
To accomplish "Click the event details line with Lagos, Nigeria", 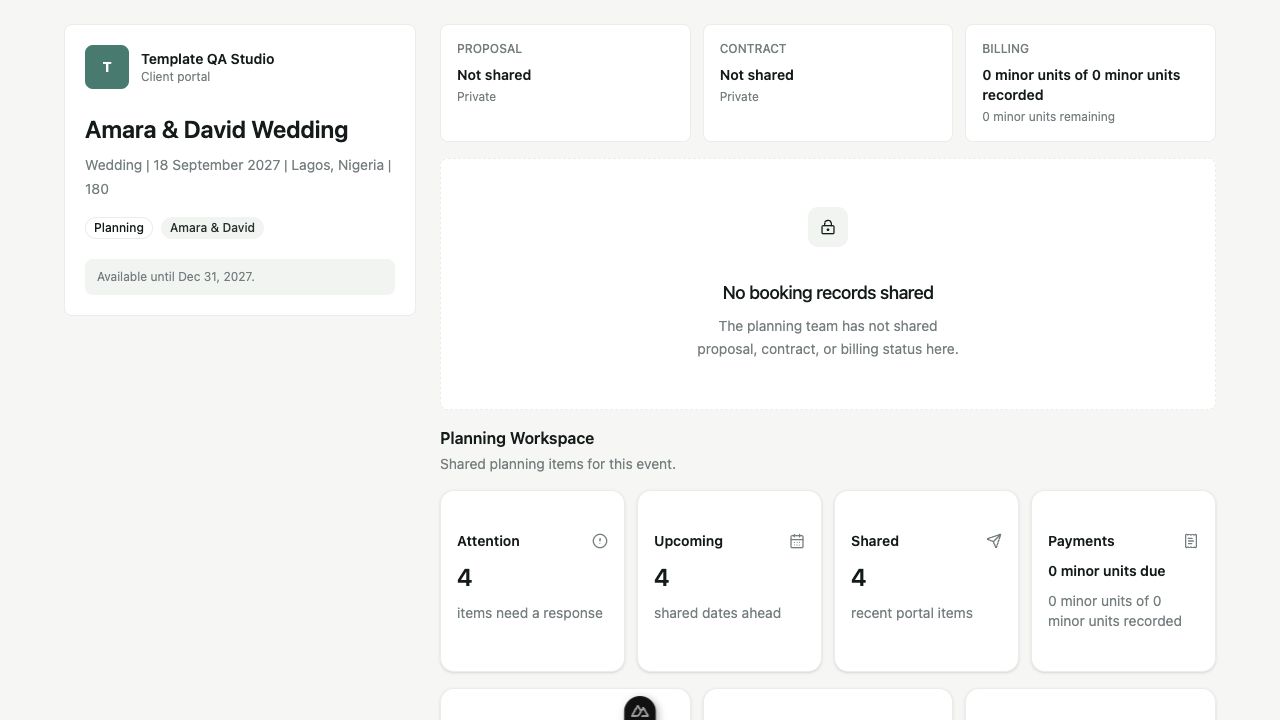I will pos(240,177).
